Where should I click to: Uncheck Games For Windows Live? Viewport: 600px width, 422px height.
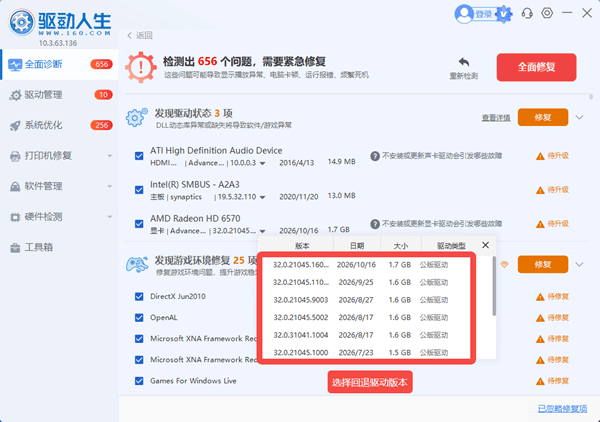coord(139,381)
